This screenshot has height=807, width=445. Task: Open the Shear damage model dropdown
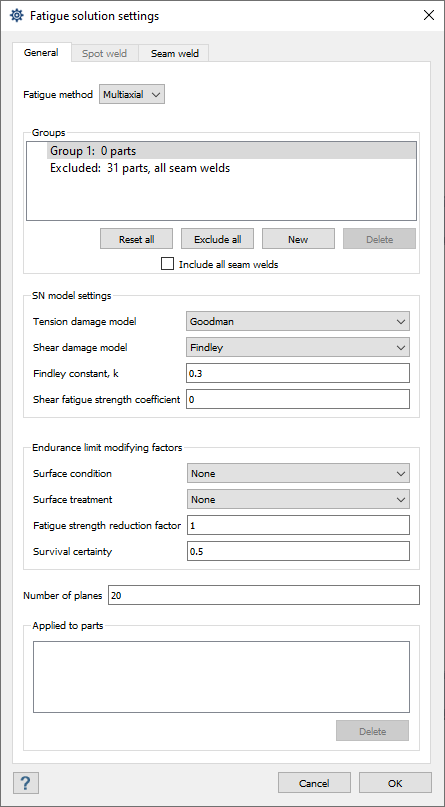point(298,347)
